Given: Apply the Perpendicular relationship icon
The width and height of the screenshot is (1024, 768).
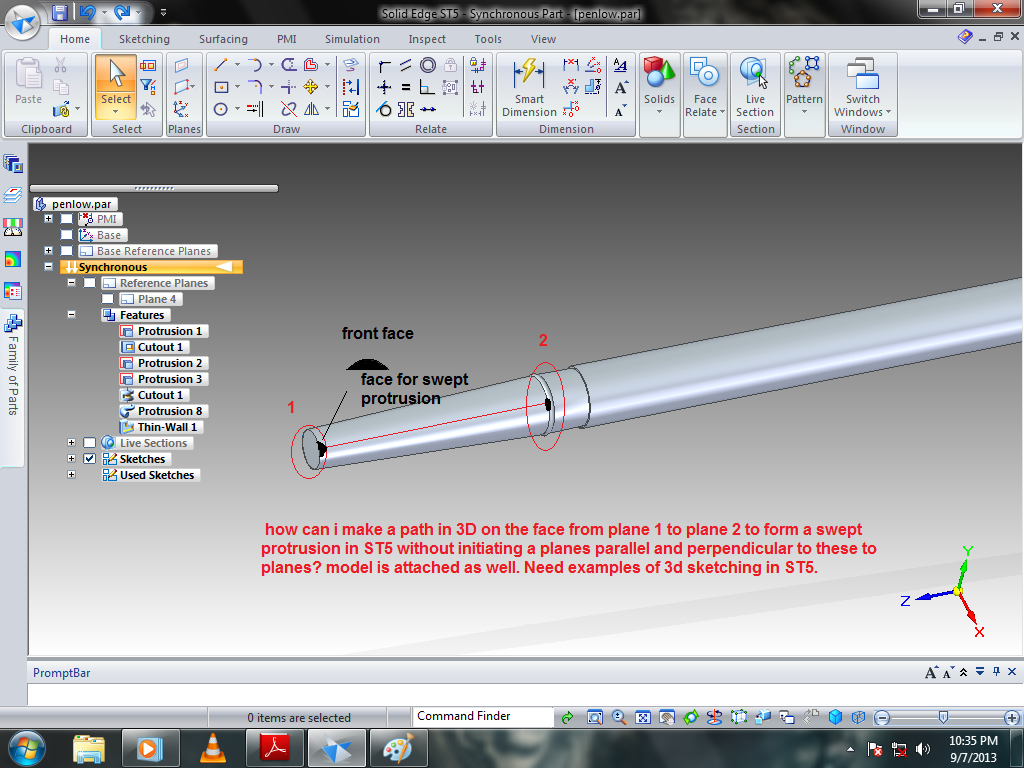Looking at the screenshot, I should 427,87.
